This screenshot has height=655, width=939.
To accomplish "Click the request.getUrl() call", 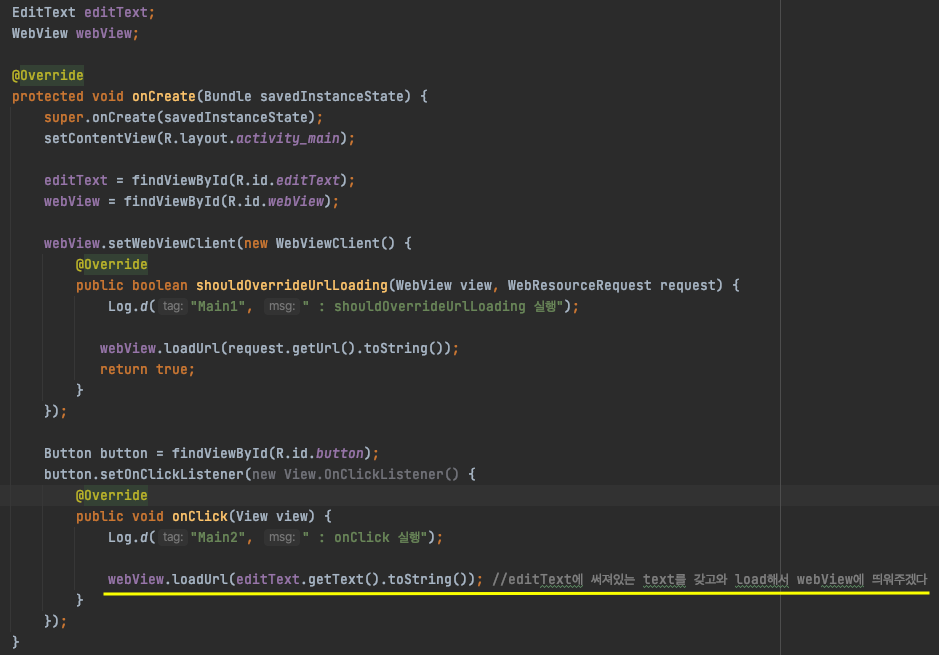I will (292, 348).
